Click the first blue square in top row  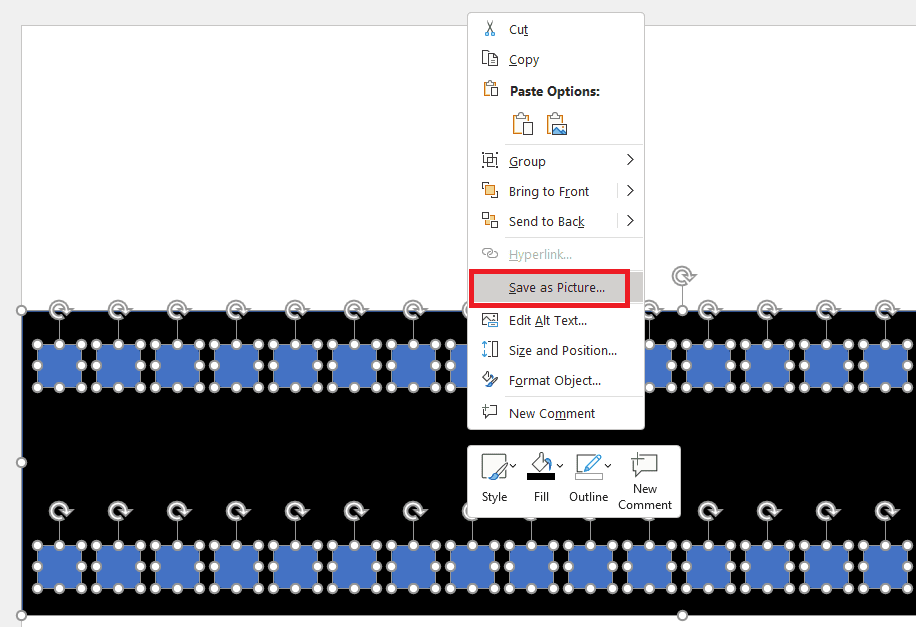pyautogui.click(x=59, y=366)
